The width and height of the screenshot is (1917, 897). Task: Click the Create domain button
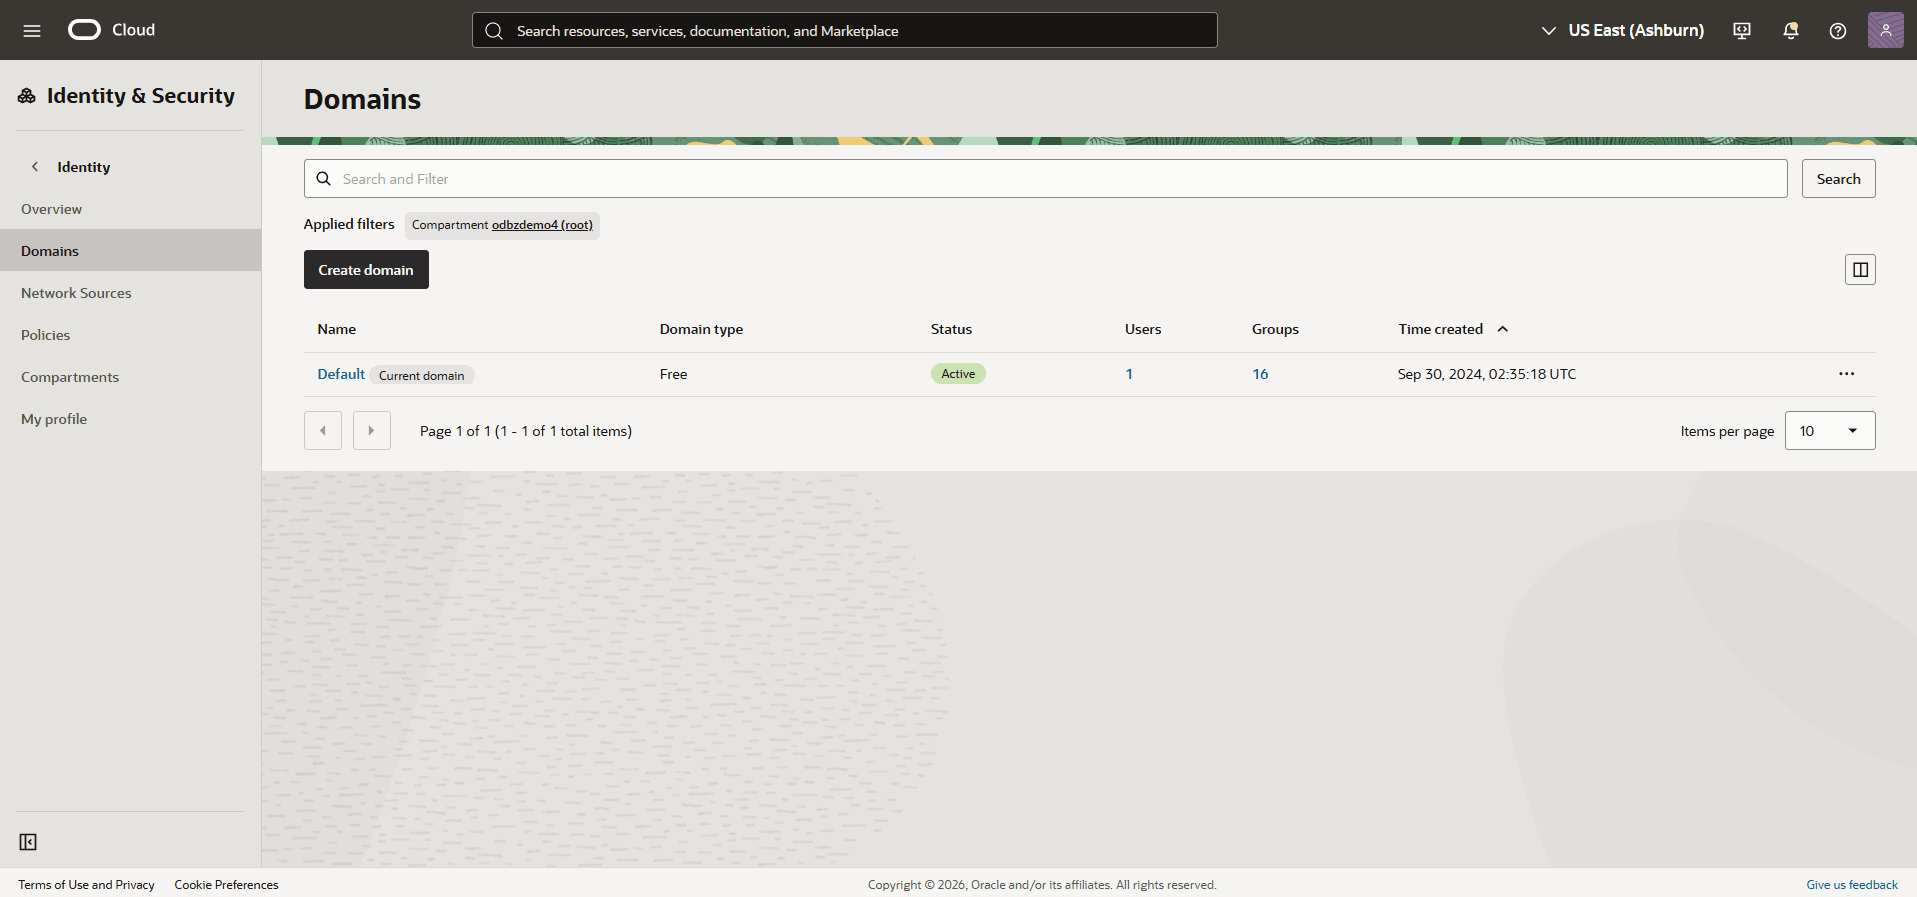(x=366, y=270)
